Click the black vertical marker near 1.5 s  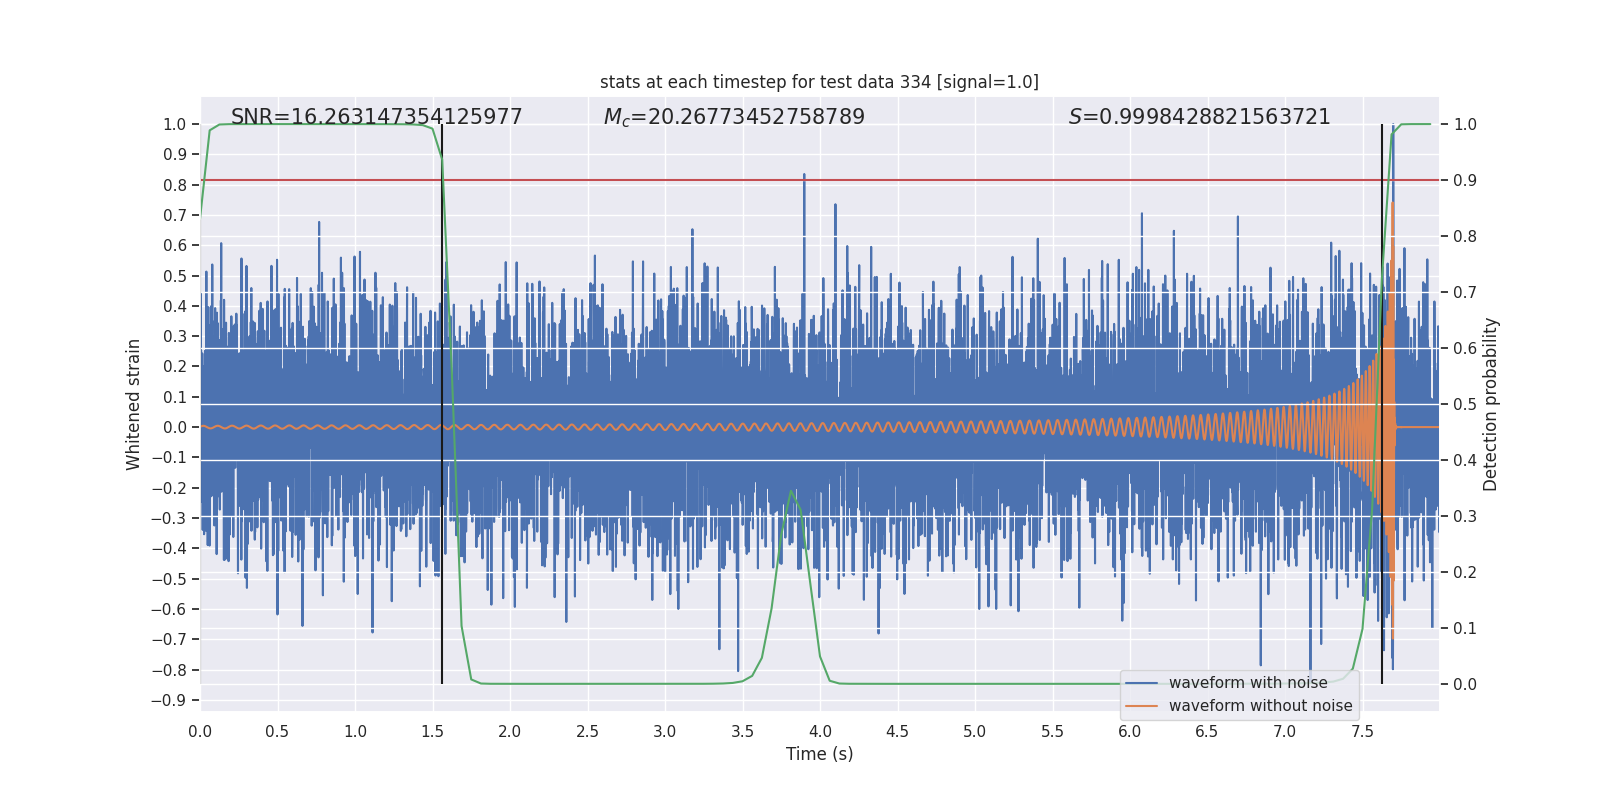(442, 400)
